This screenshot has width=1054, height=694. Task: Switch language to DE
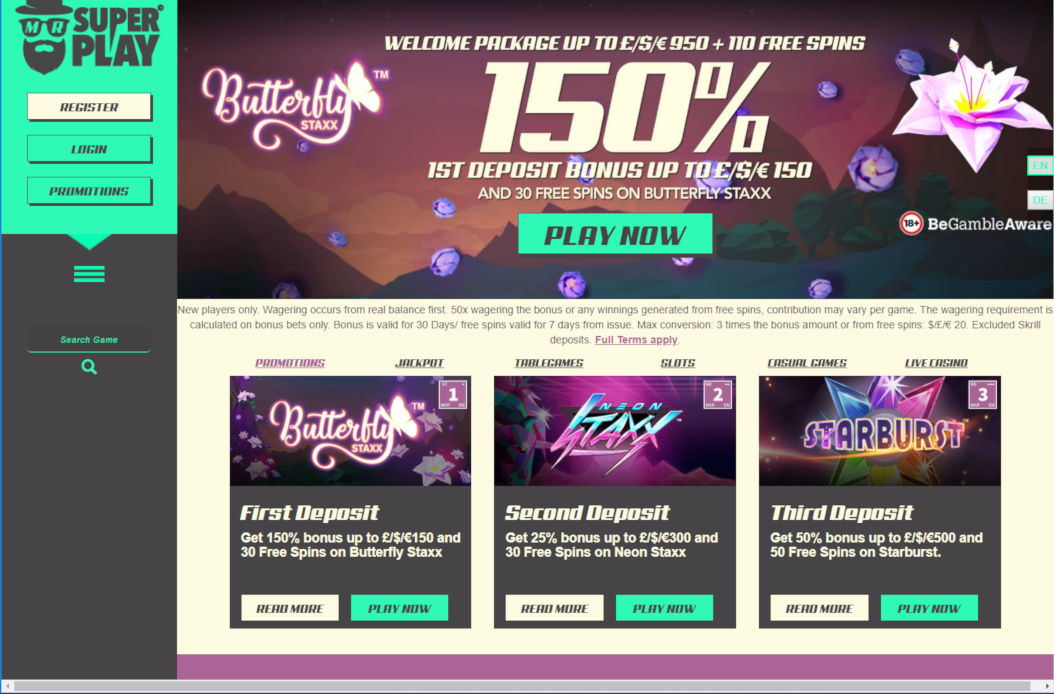click(1040, 200)
